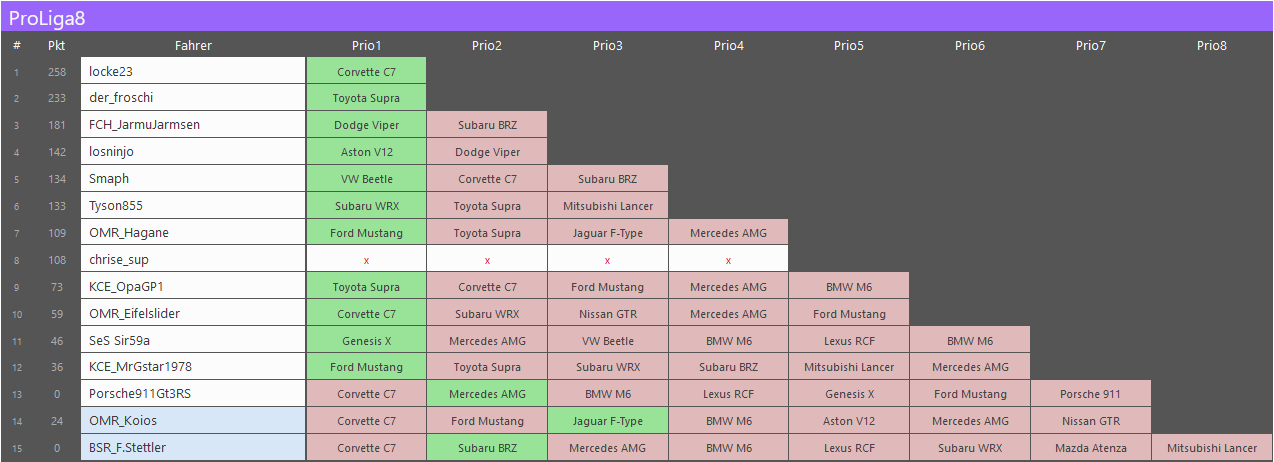Click Genesis X in the SeS Sir59a row
This screenshot has height=462, width=1274.
[366, 340]
